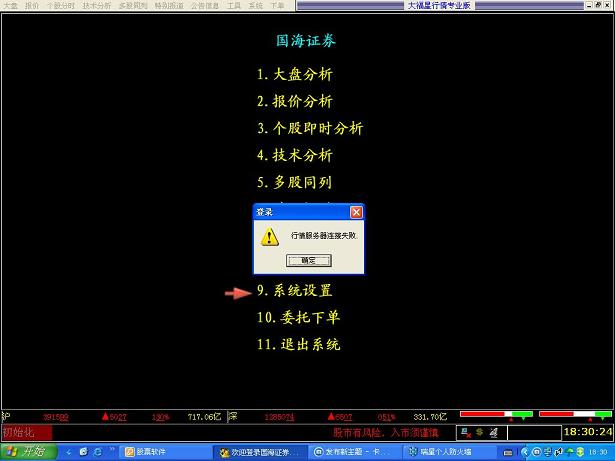Switch to the 发布新主题 taskbar window
The width and height of the screenshot is (615, 461).
[x=355, y=452]
